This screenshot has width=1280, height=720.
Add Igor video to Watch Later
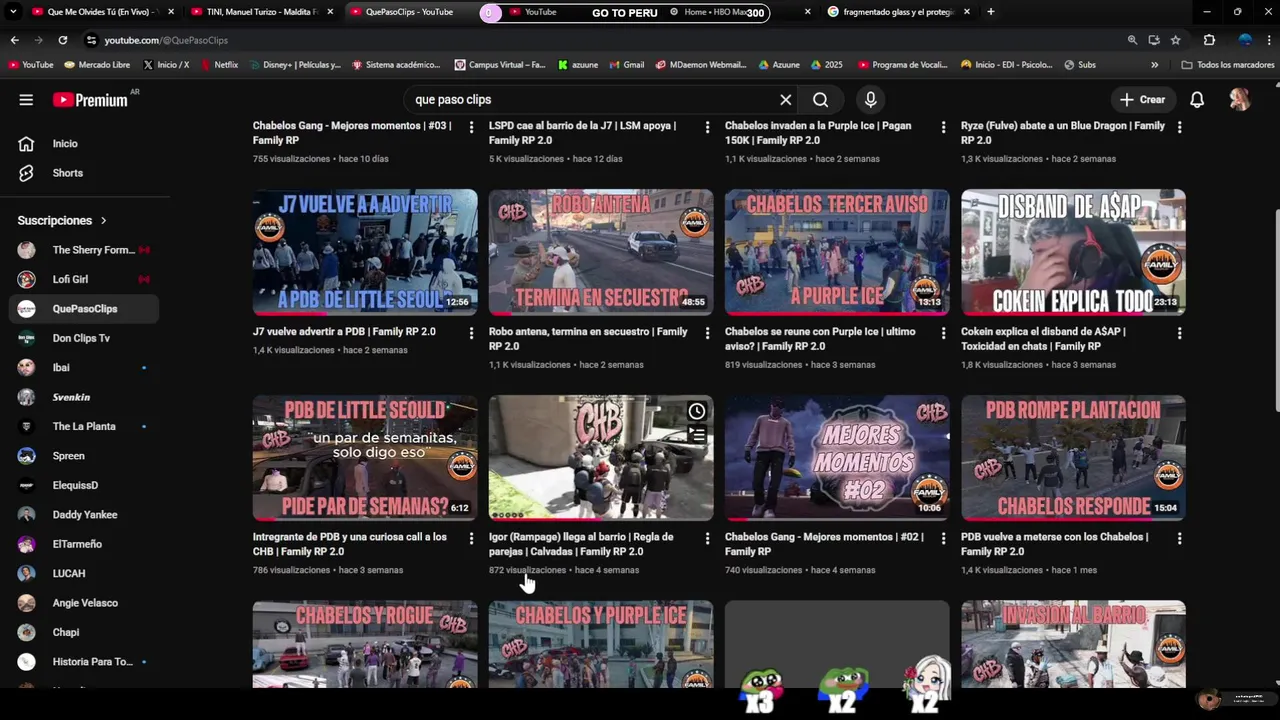[x=697, y=411]
